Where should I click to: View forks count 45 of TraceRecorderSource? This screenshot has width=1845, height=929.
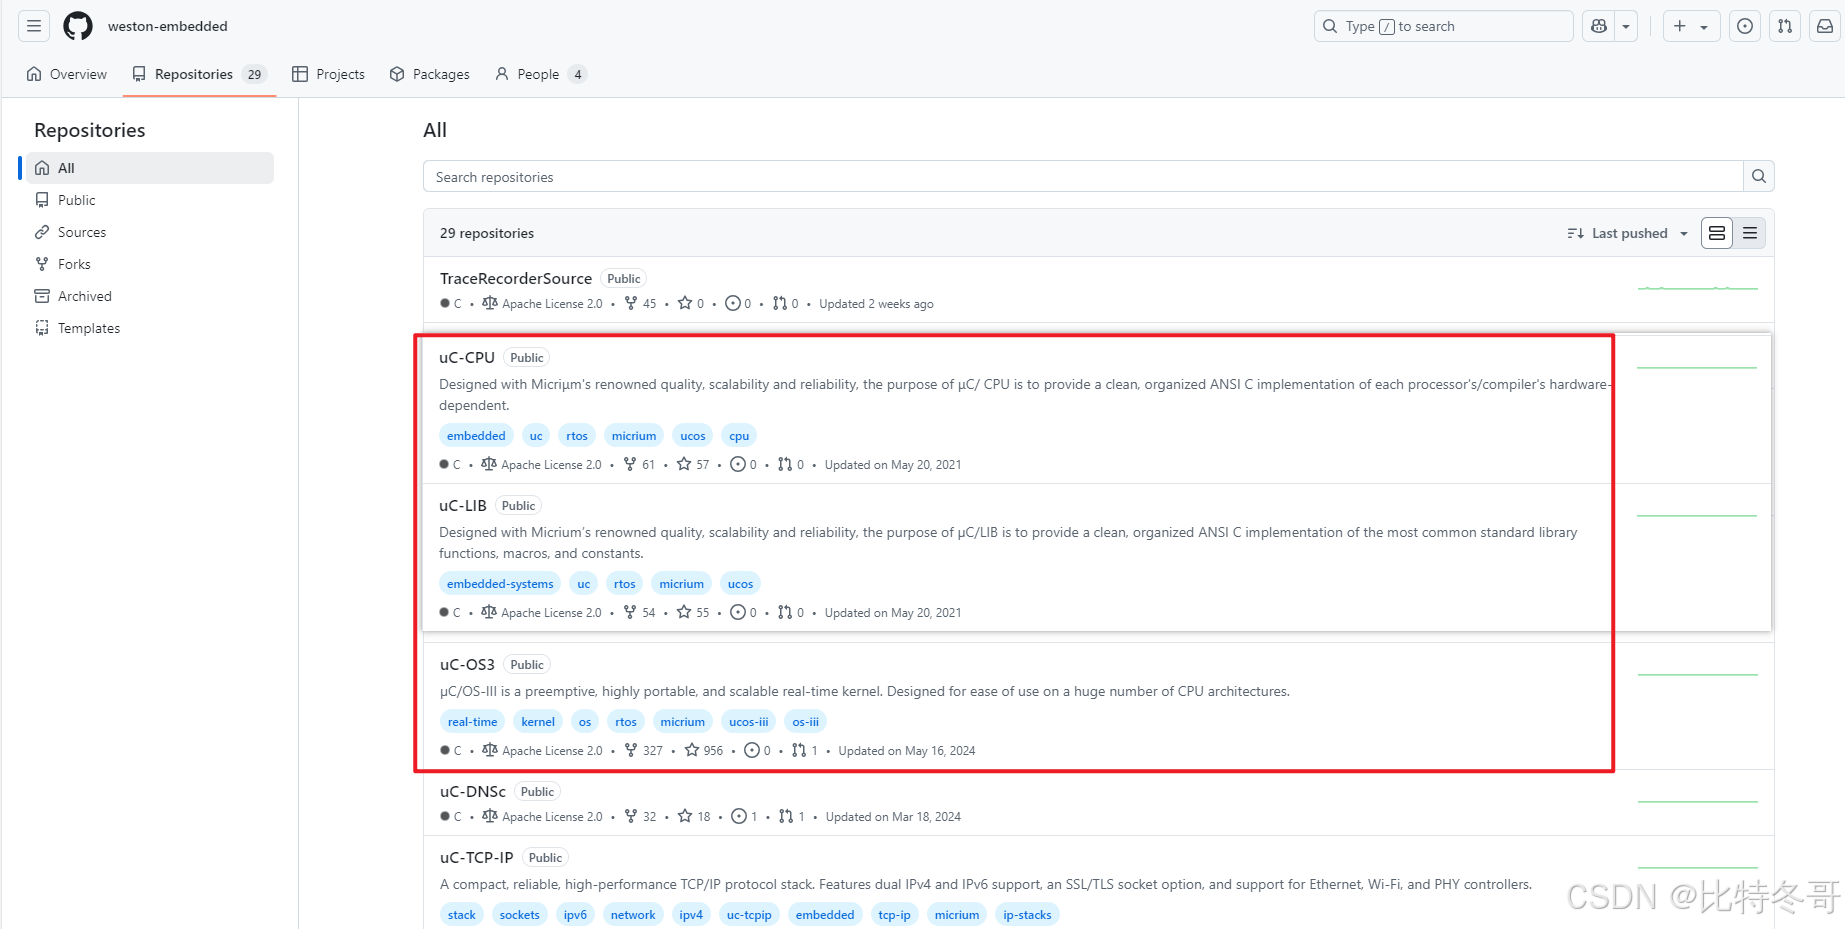tap(641, 303)
